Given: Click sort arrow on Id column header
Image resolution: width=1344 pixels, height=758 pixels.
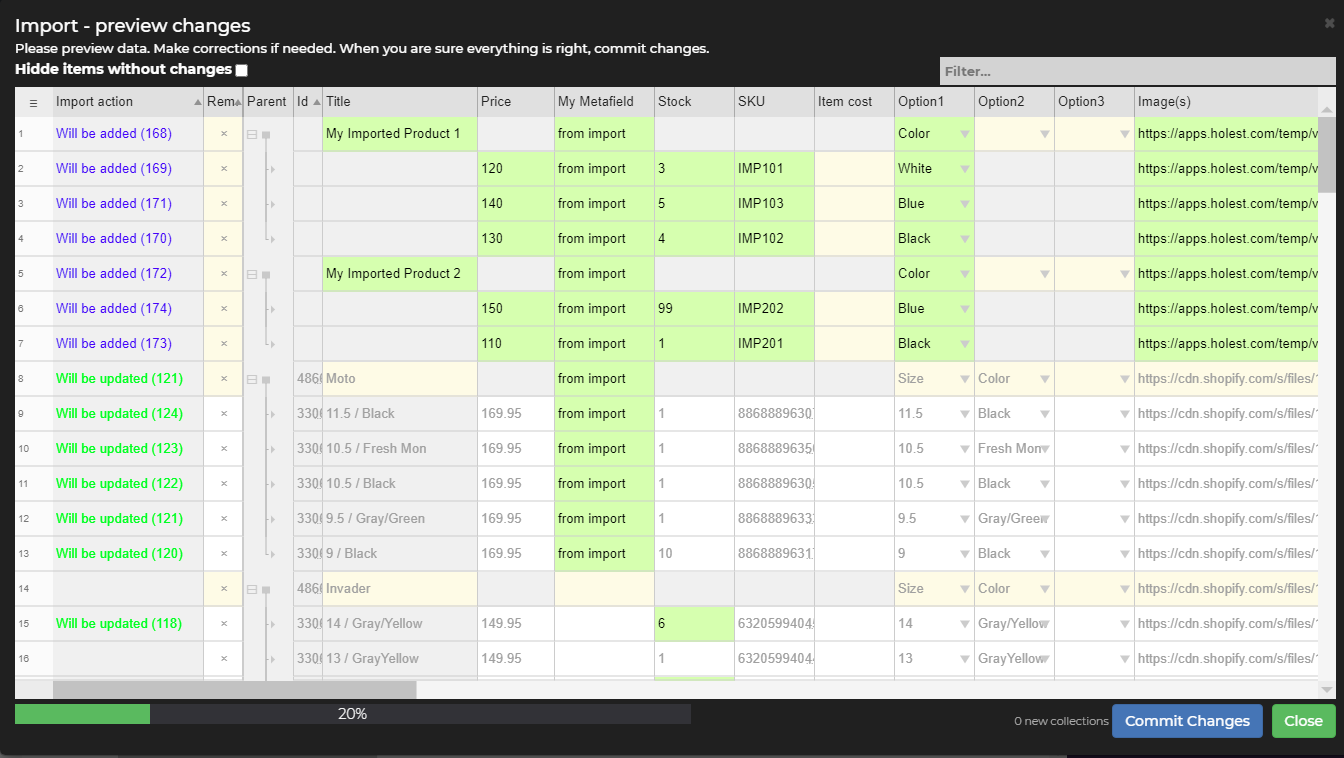Looking at the screenshot, I should pyautogui.click(x=316, y=102).
